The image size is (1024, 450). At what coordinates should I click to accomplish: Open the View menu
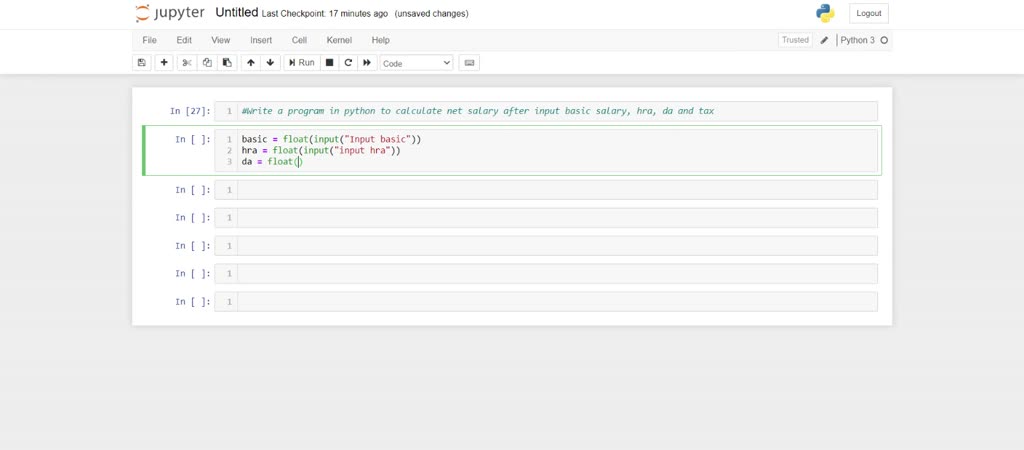click(x=221, y=40)
